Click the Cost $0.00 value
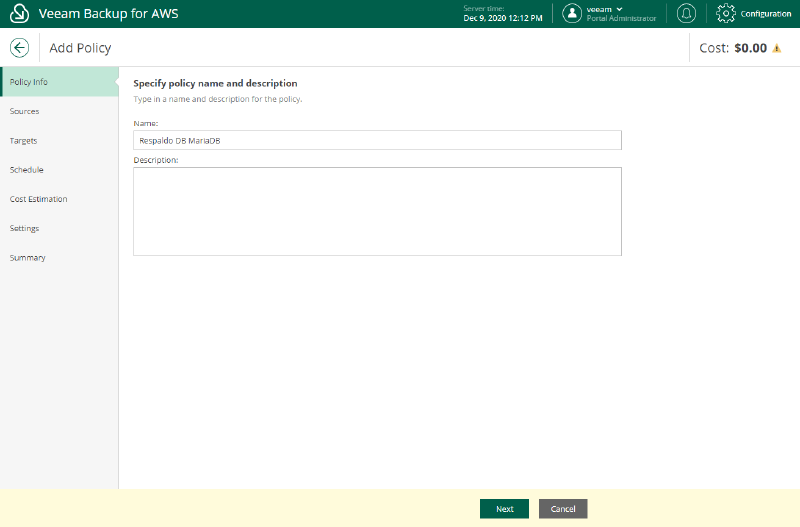Image resolution: width=800 pixels, height=527 pixels. (751, 48)
